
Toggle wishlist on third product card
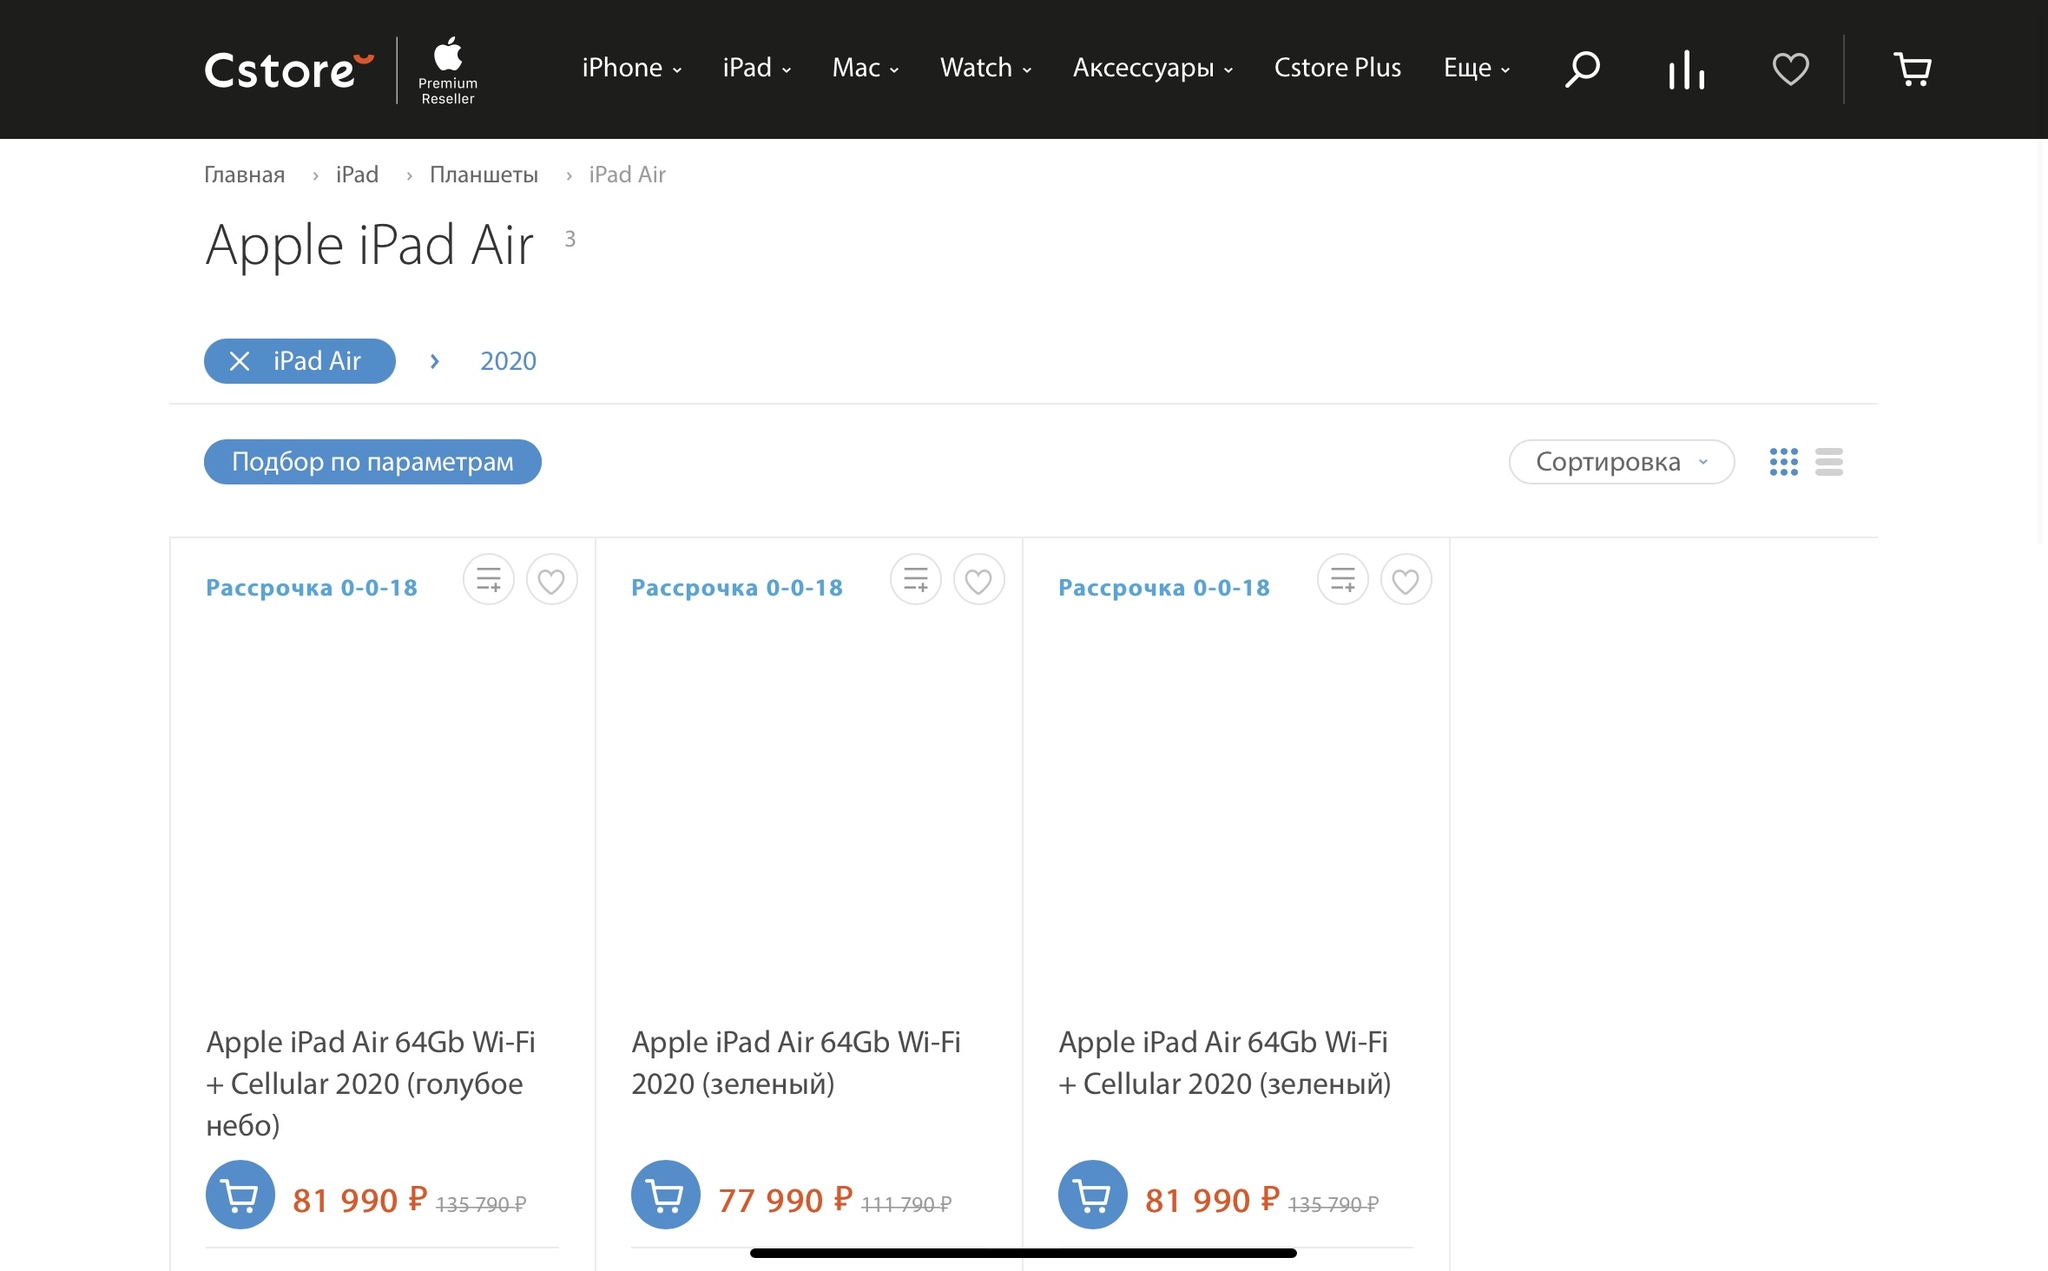click(x=1404, y=581)
